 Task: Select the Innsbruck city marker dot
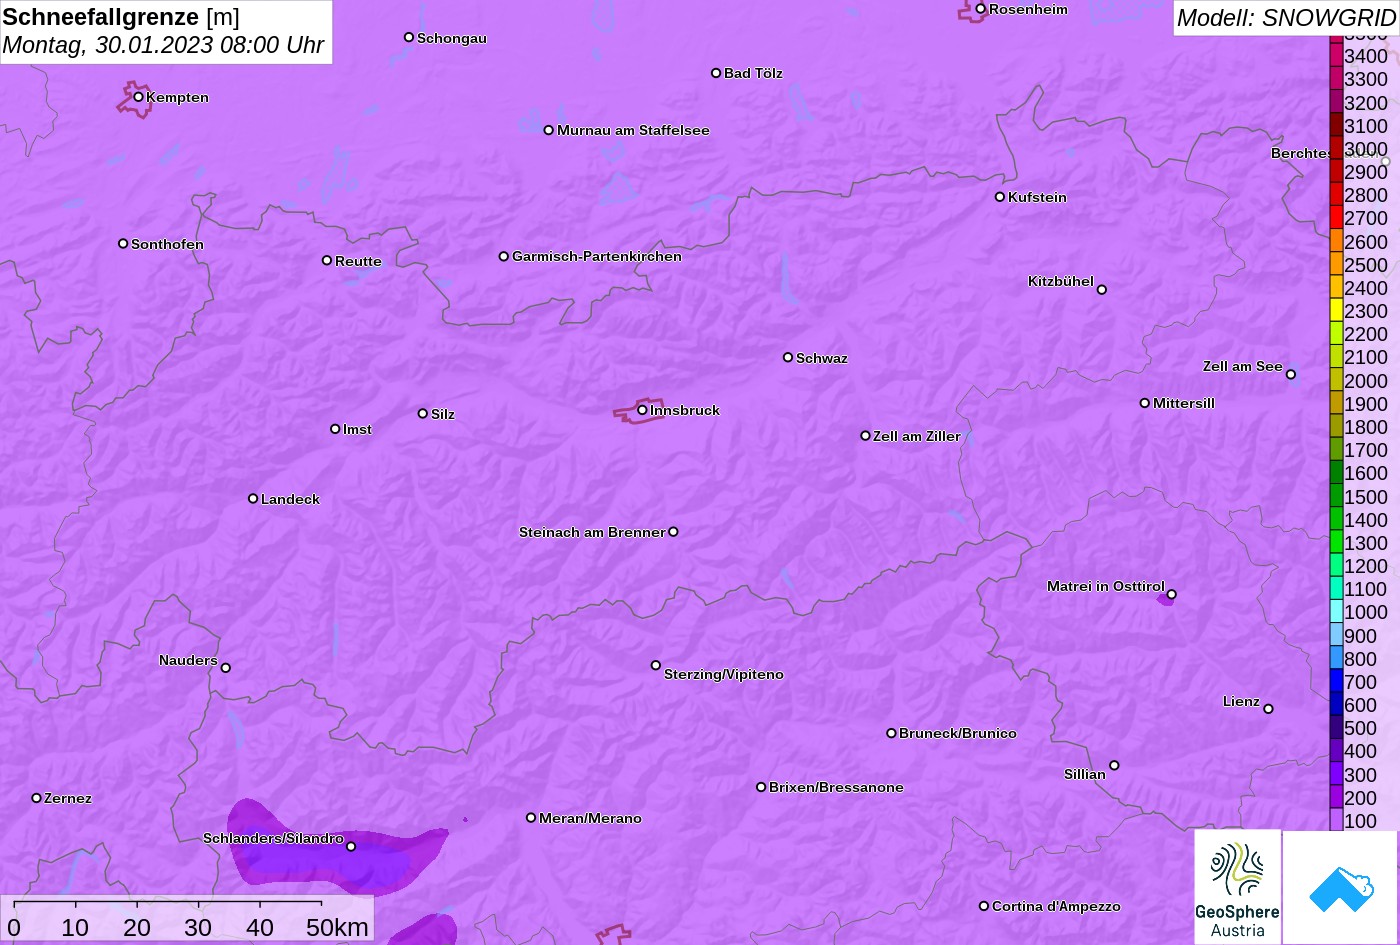pos(642,410)
